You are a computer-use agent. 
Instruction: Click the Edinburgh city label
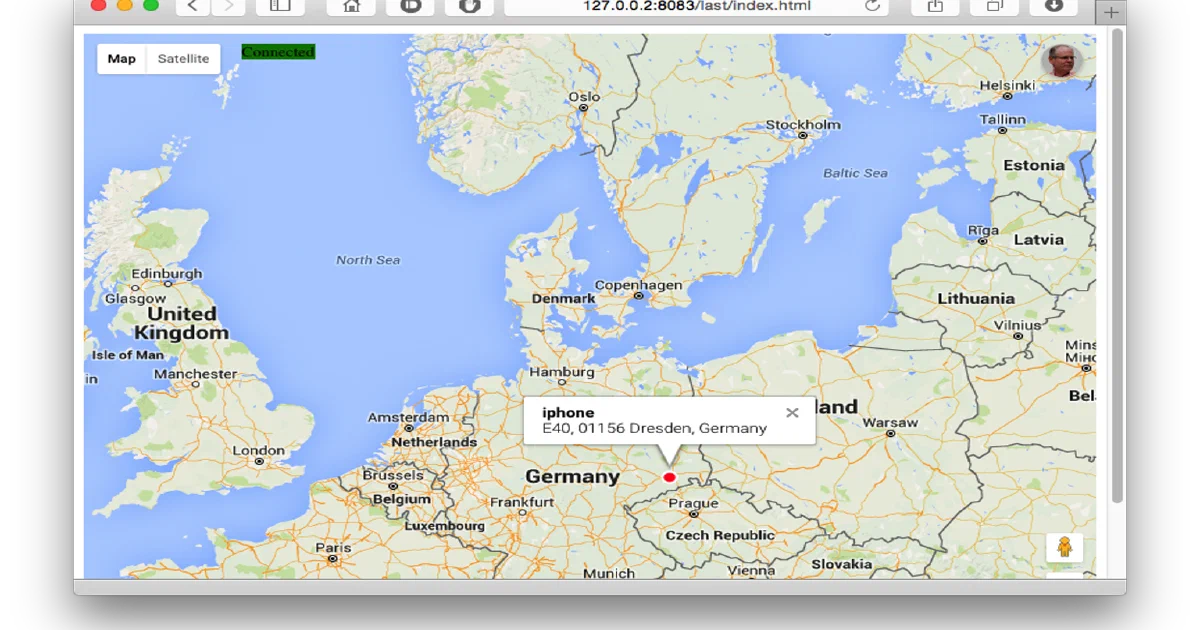coord(167,274)
